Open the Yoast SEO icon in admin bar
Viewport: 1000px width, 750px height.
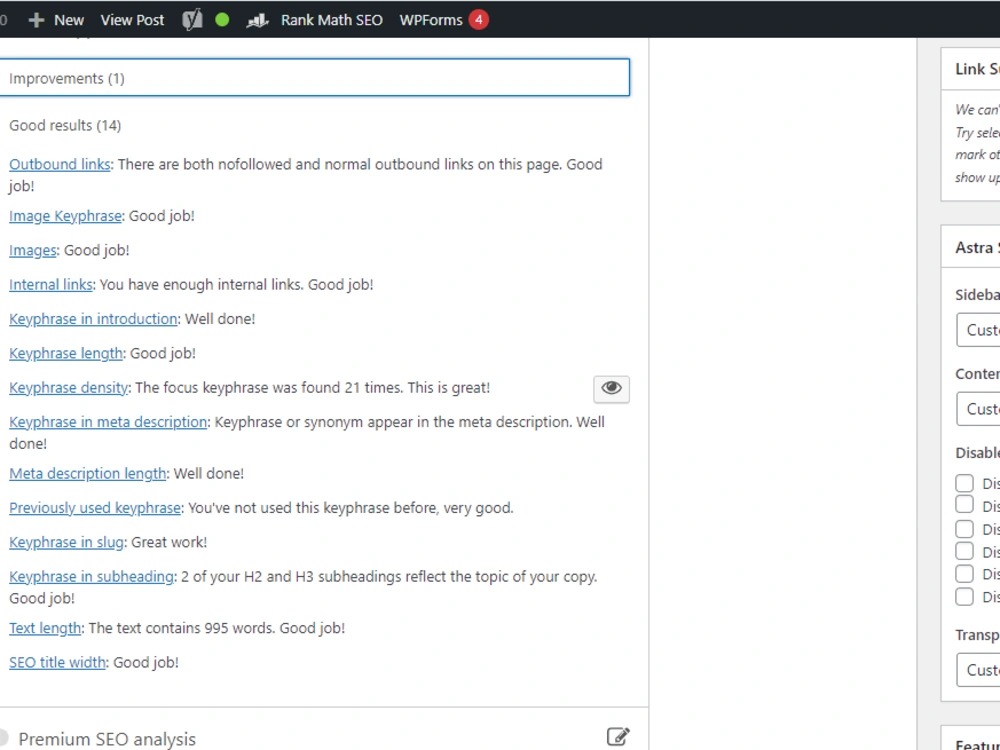click(x=192, y=20)
